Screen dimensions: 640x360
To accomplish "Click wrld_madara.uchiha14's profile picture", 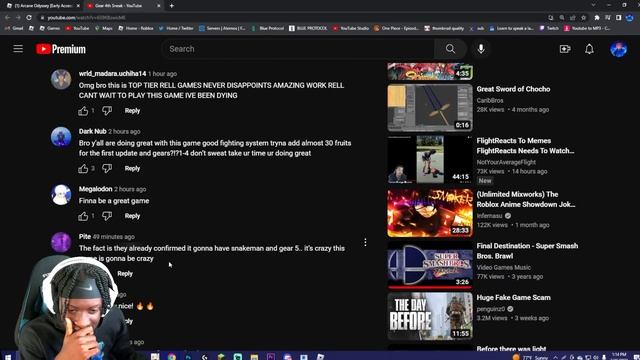I will click(x=61, y=79).
